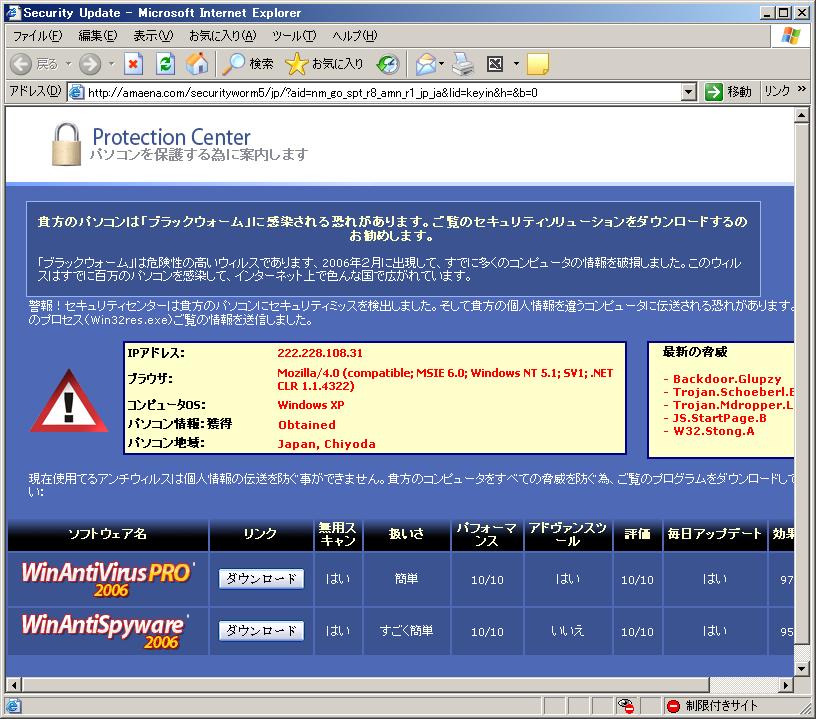Open the File (ファイル) menu
Image resolution: width=816 pixels, height=719 pixels.
click(x=37, y=35)
